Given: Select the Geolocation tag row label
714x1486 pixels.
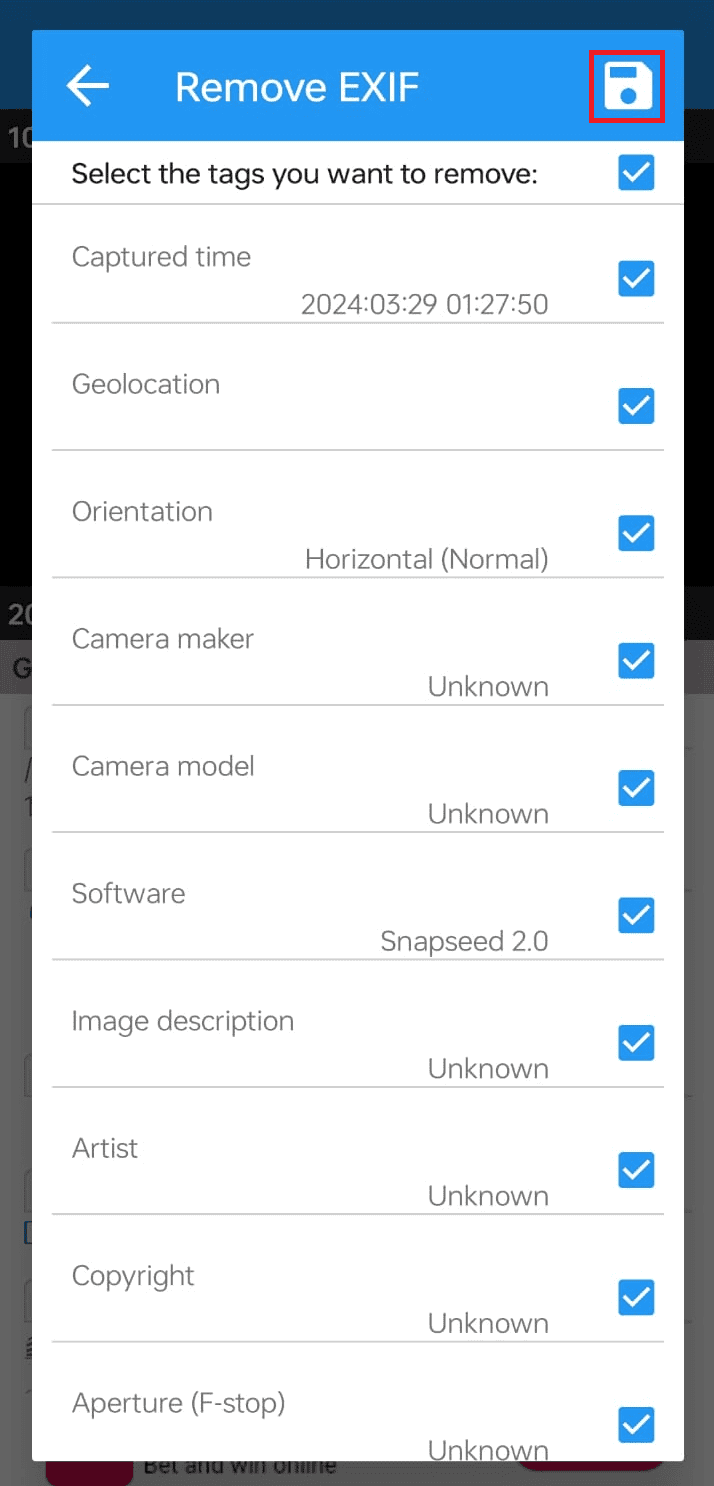Looking at the screenshot, I should point(146,384).
